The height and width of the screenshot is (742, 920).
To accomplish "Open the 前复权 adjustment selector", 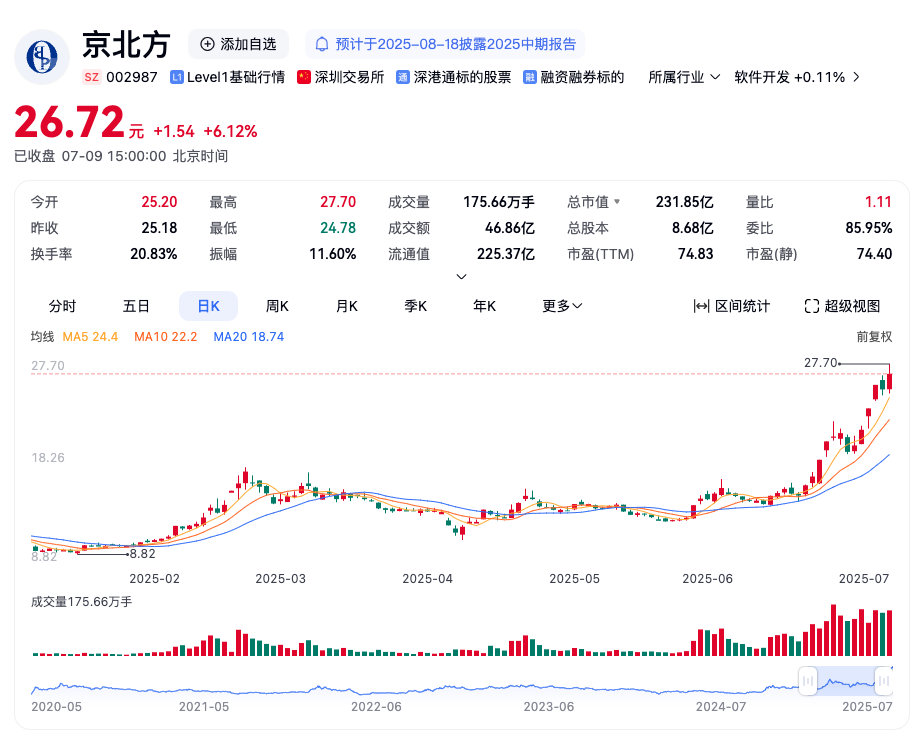I will (x=874, y=336).
